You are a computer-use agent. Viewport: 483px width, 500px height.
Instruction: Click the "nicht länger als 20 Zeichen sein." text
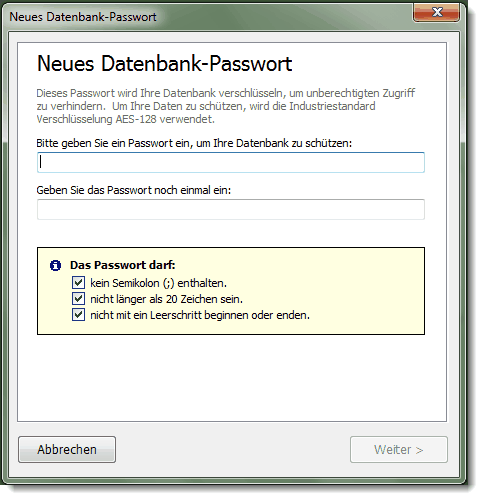(x=166, y=299)
